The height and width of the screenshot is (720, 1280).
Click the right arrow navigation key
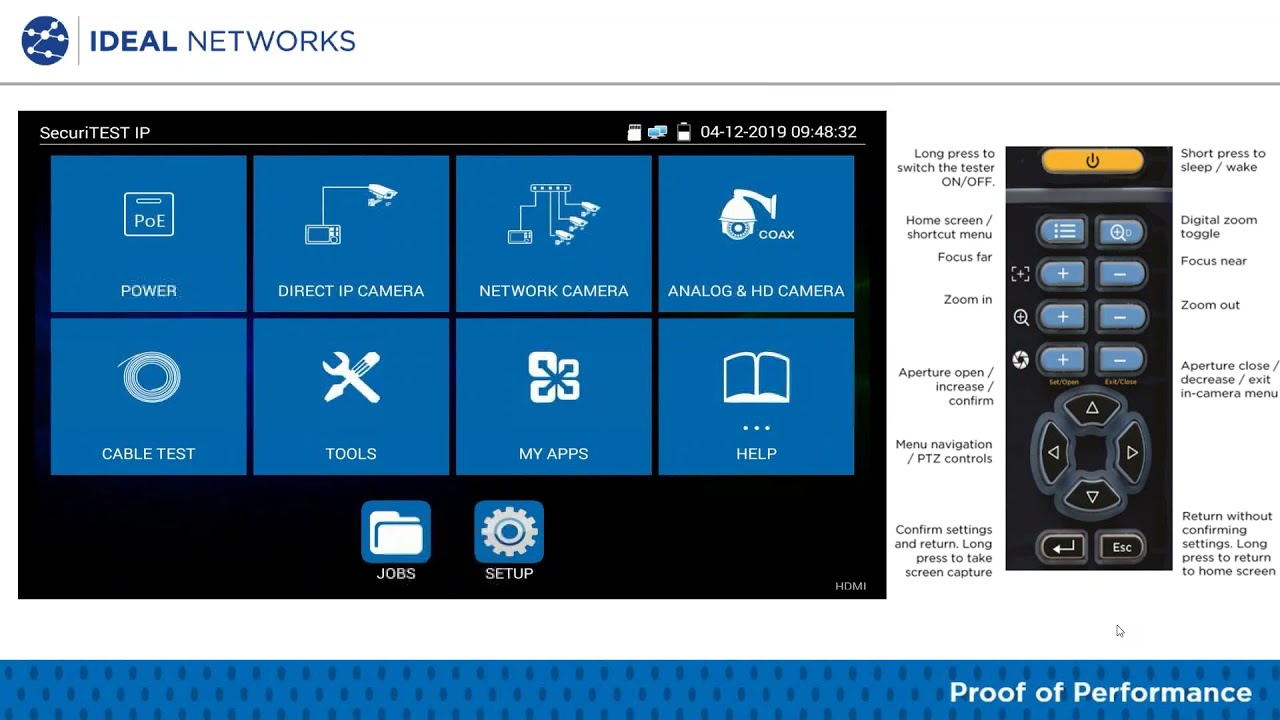coord(1132,453)
